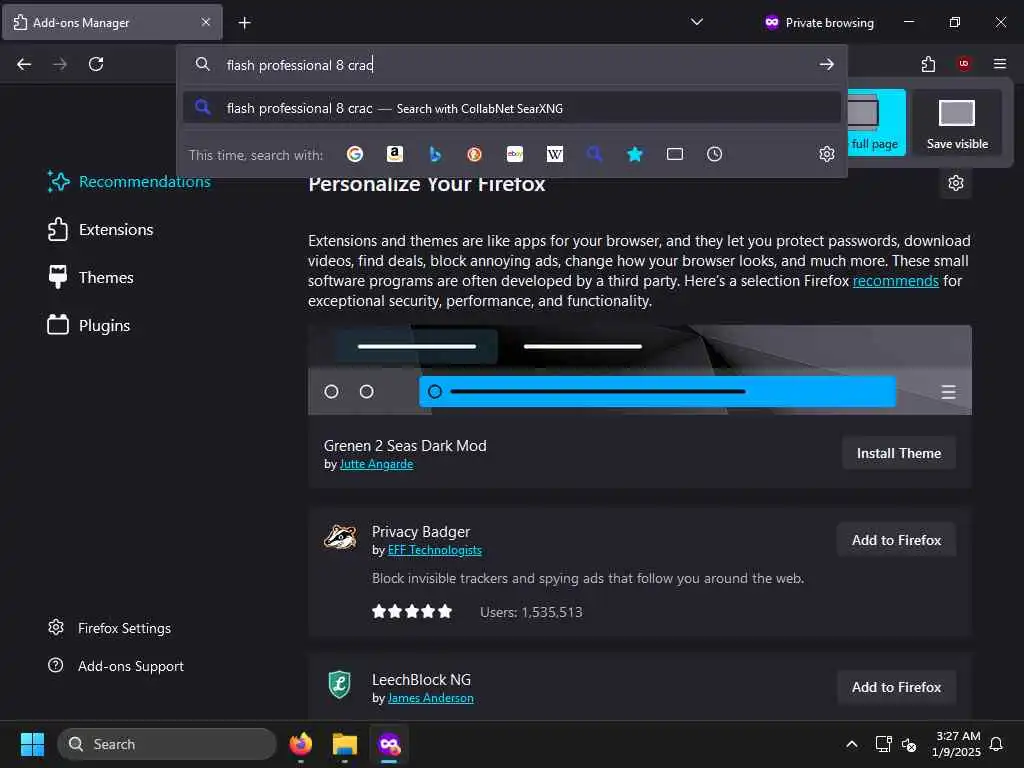Image resolution: width=1024 pixels, height=768 pixels.
Task: Open a new tab with plus button
Action: [x=244, y=23]
